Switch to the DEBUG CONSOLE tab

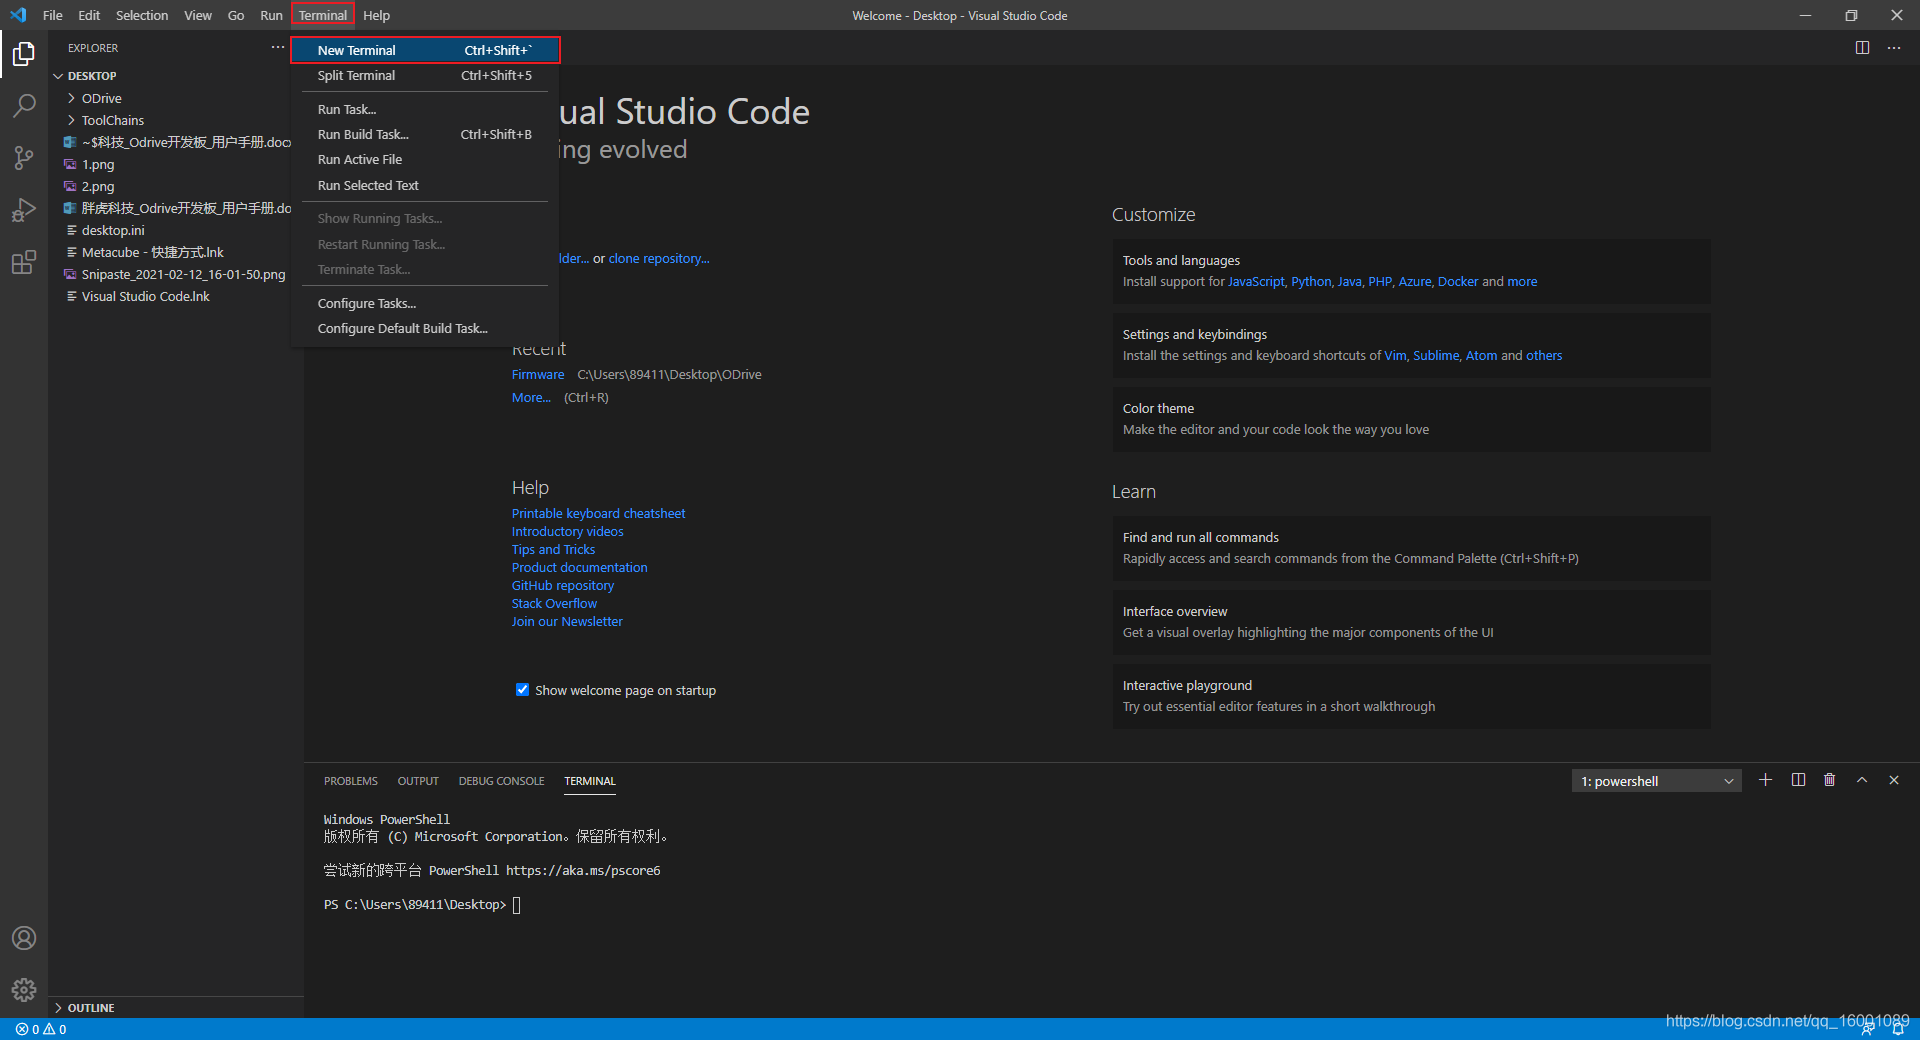pyautogui.click(x=502, y=781)
